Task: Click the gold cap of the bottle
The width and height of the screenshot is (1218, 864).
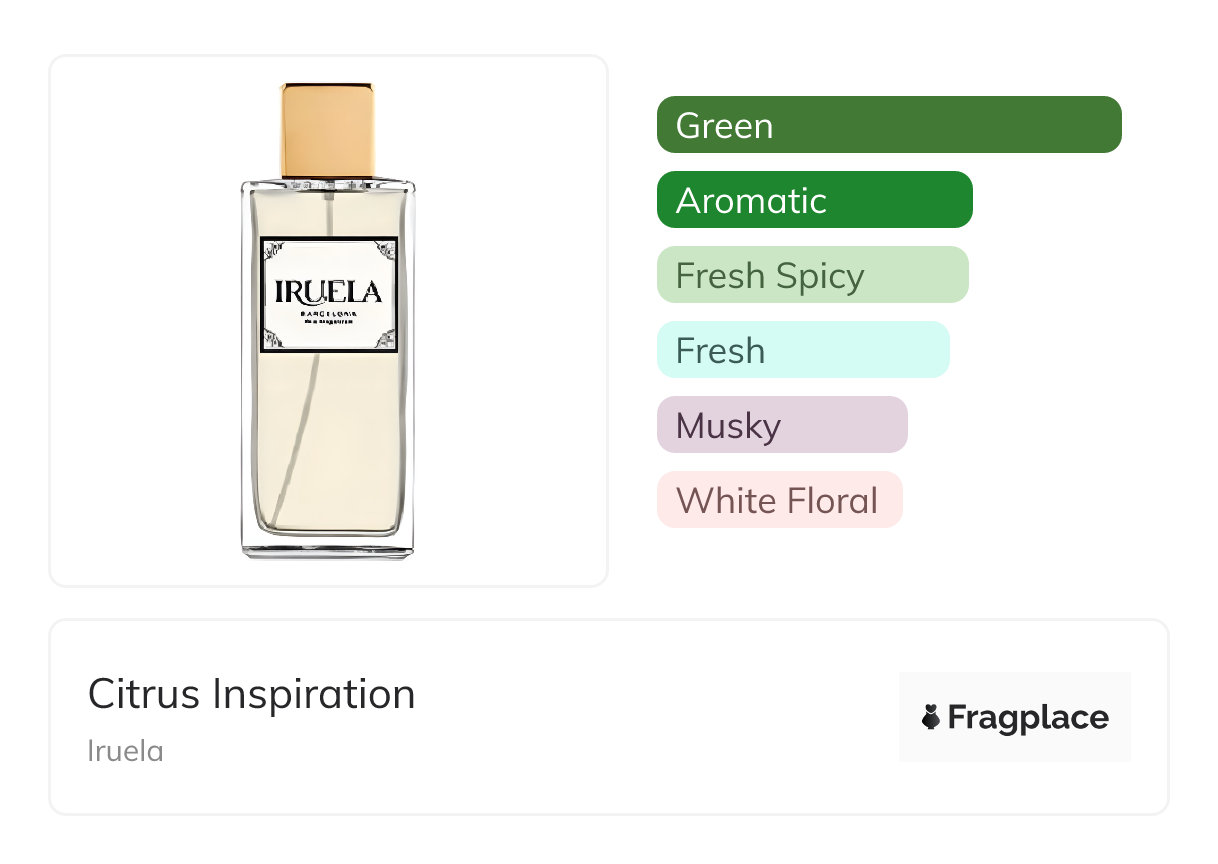Action: (x=328, y=130)
